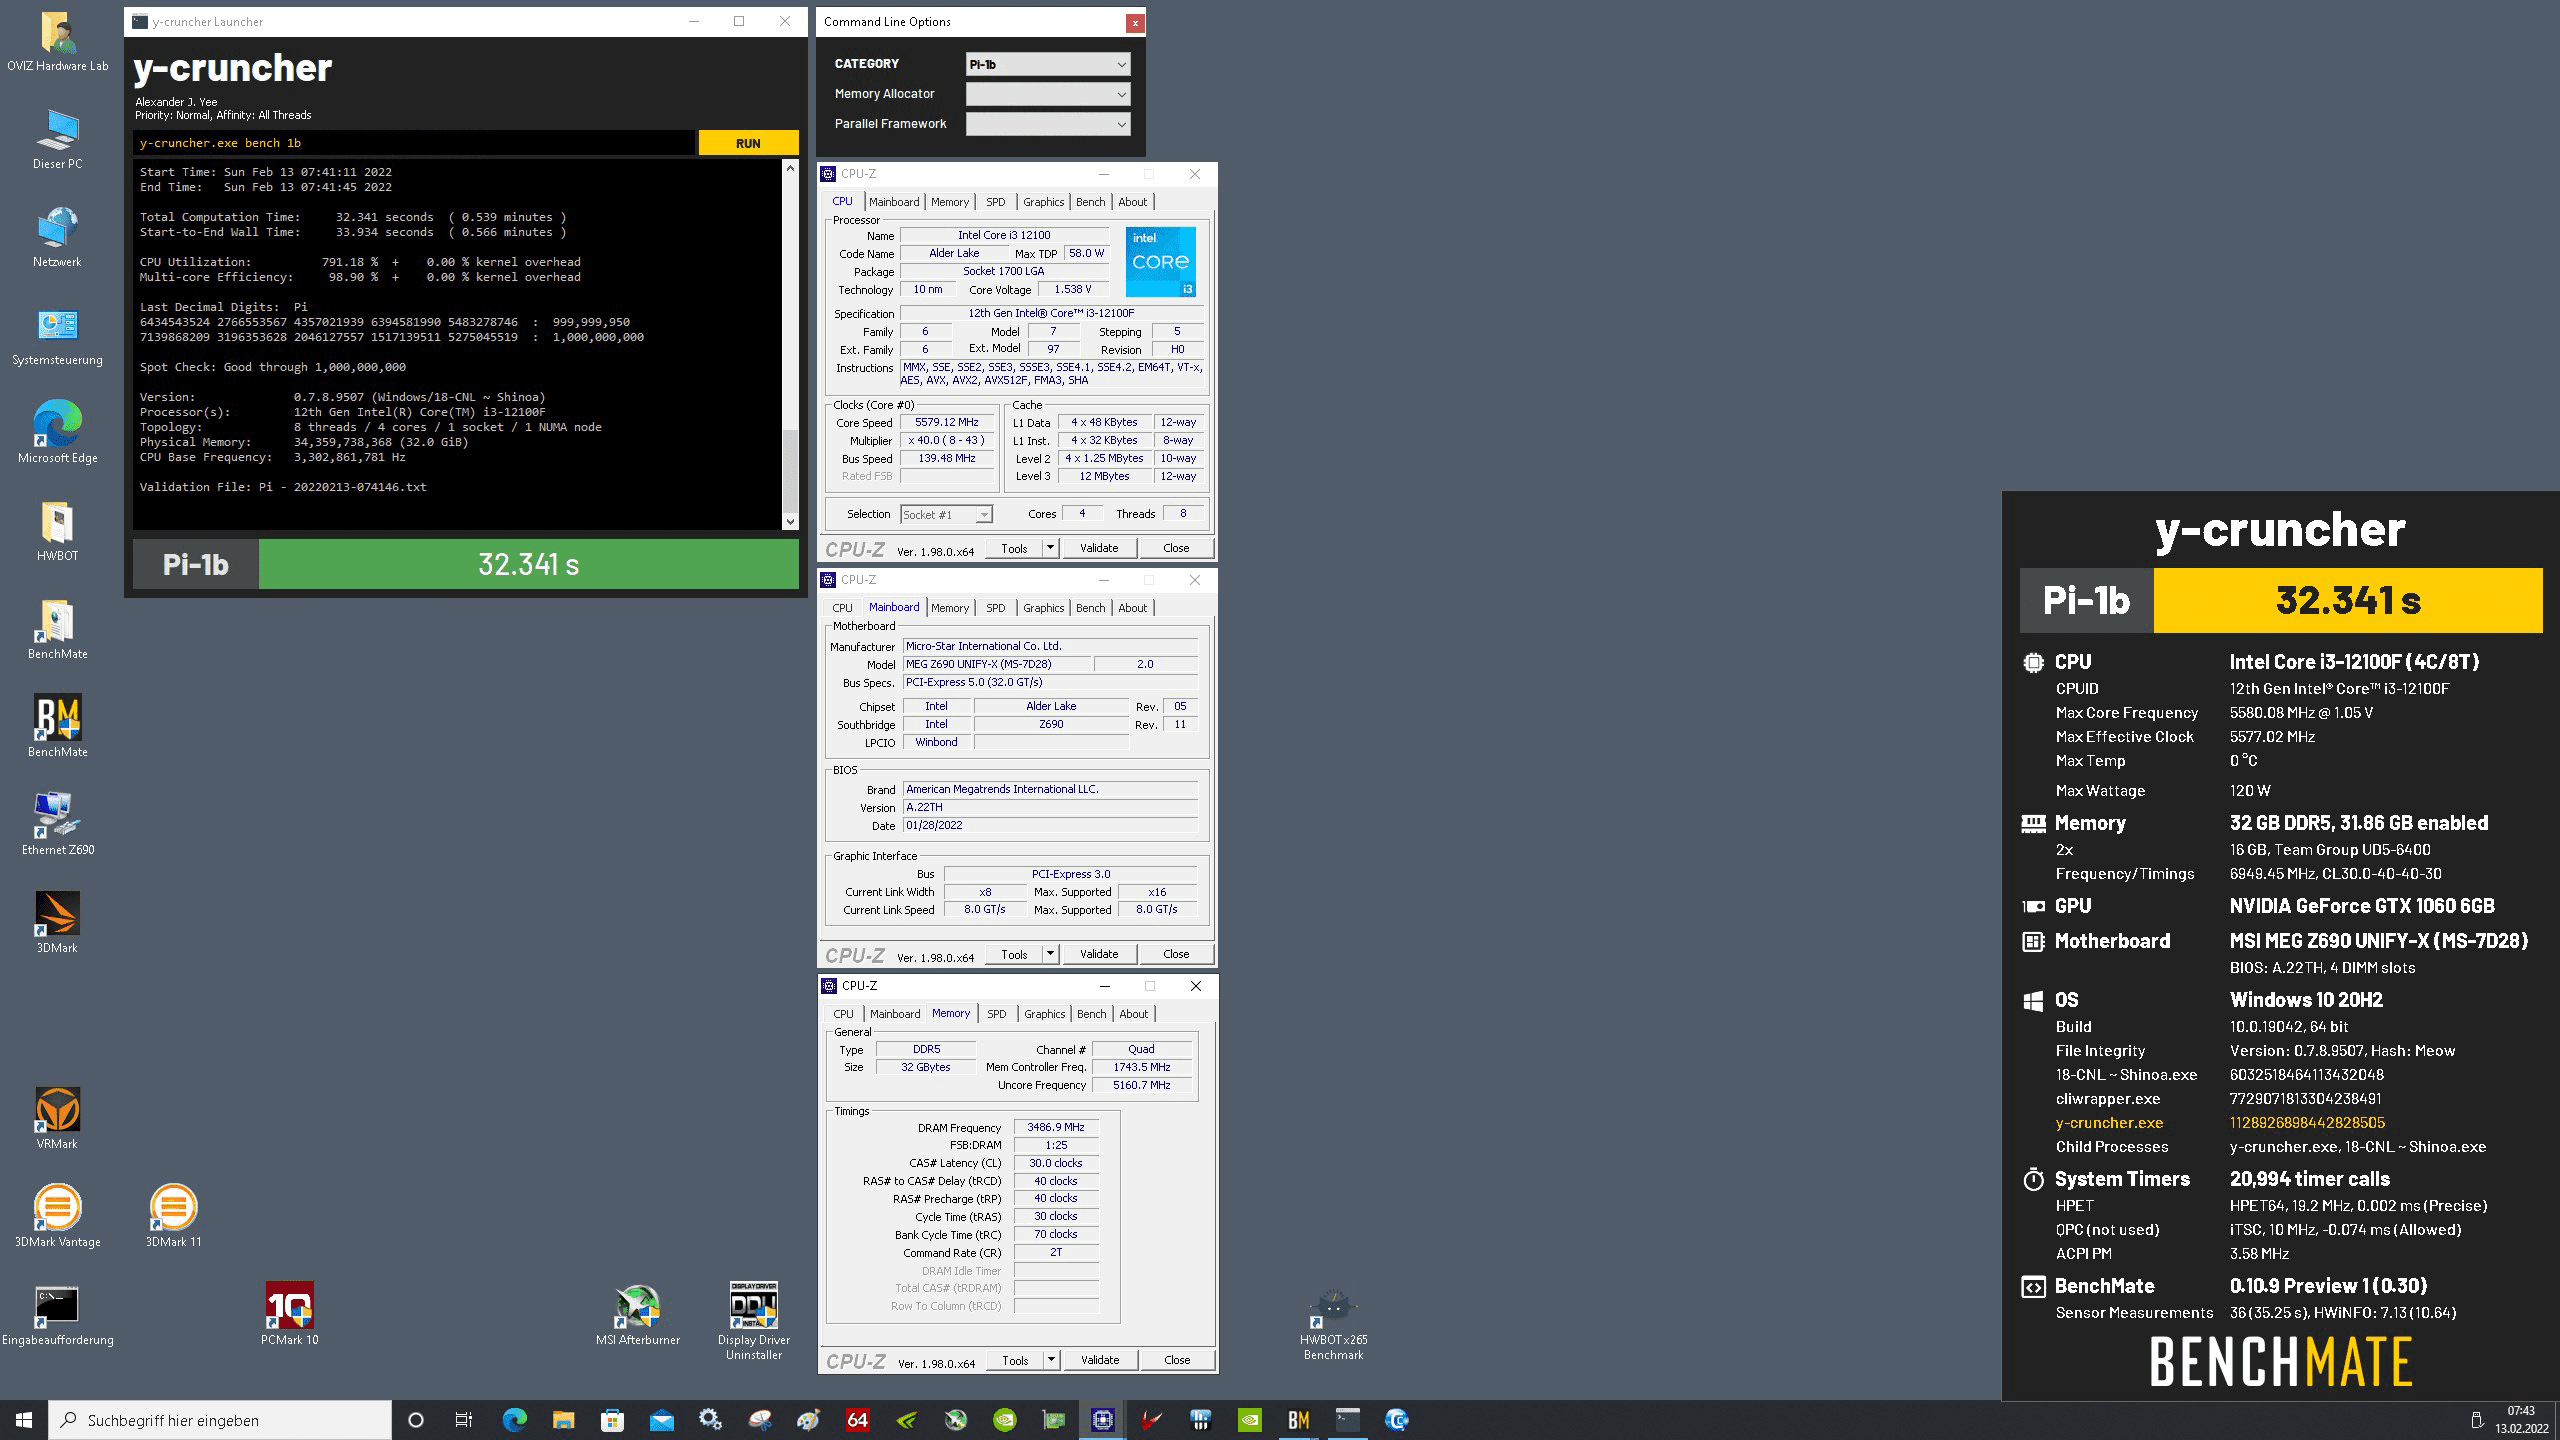Viewport: 2560px width, 1440px height.
Task: Click Validate in CPU-Z Mainboard window
Action: 1099,954
